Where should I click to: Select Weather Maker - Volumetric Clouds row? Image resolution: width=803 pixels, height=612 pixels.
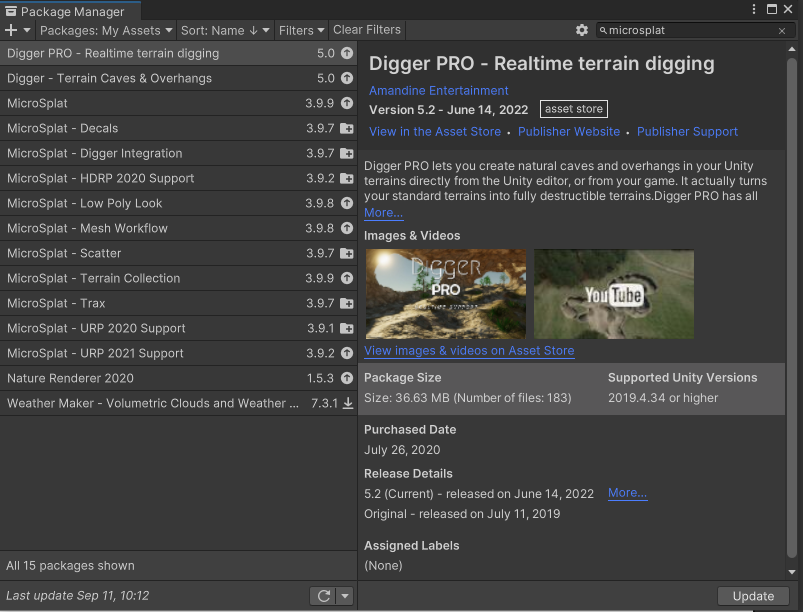(x=178, y=403)
